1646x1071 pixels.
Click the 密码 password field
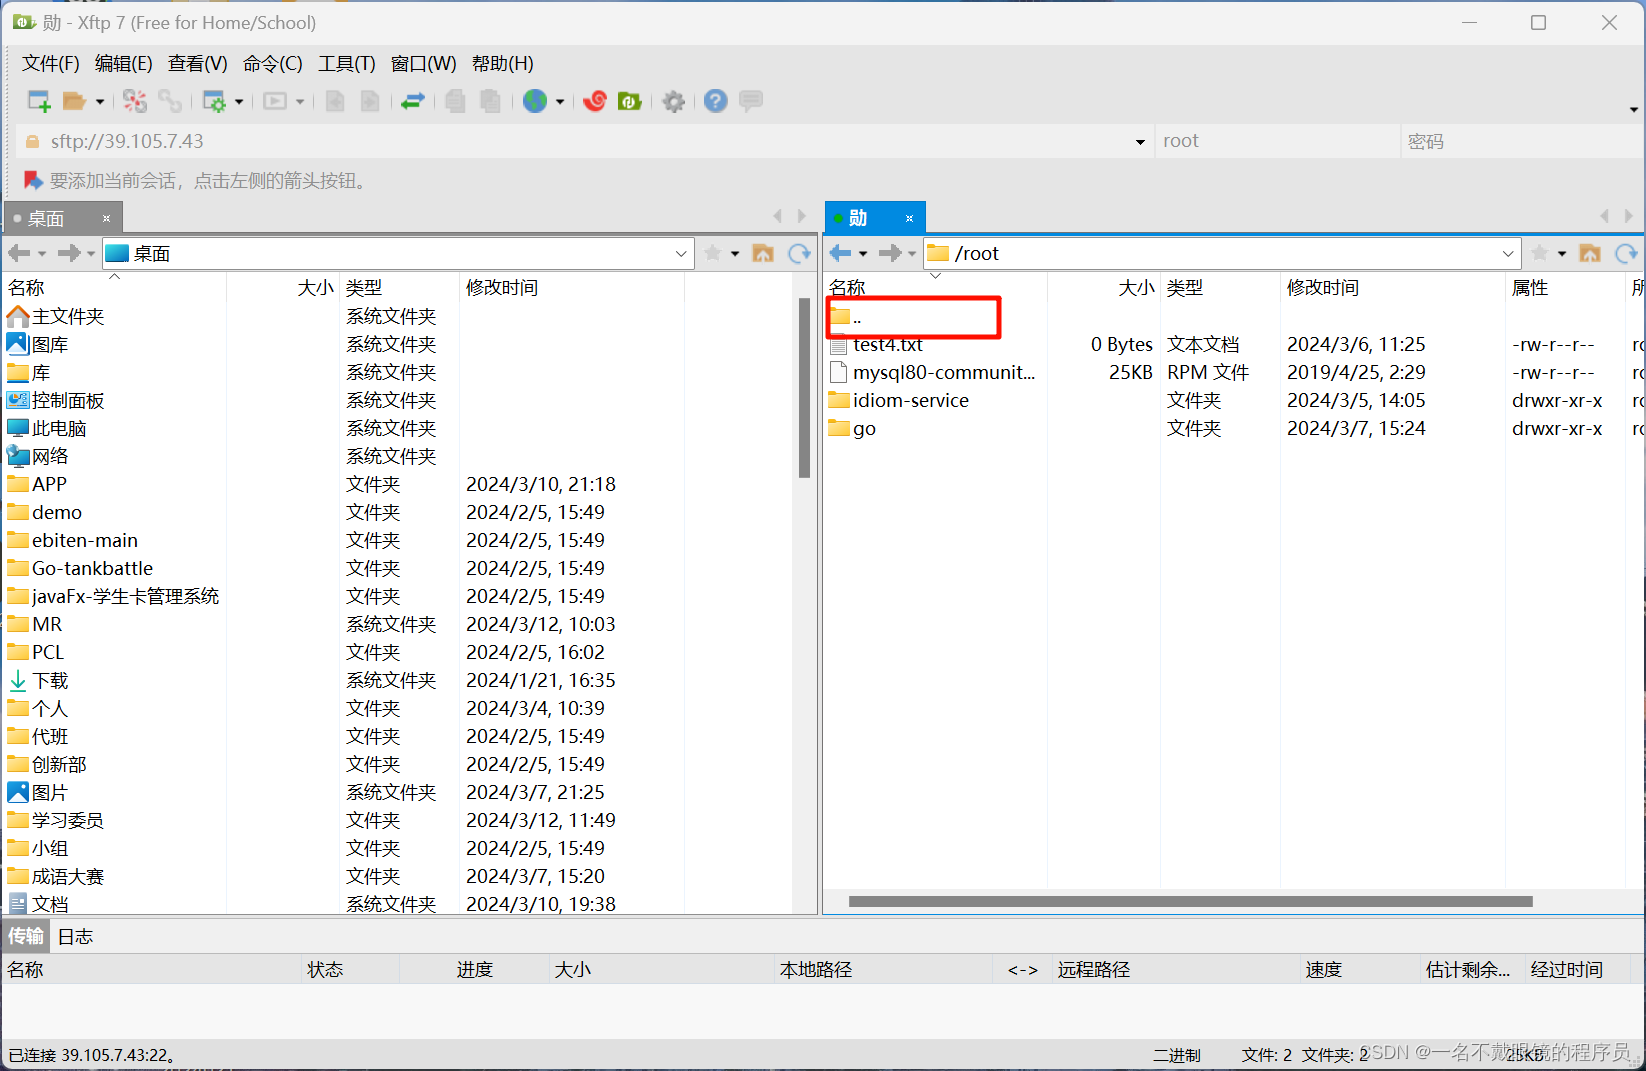[x=1522, y=141]
